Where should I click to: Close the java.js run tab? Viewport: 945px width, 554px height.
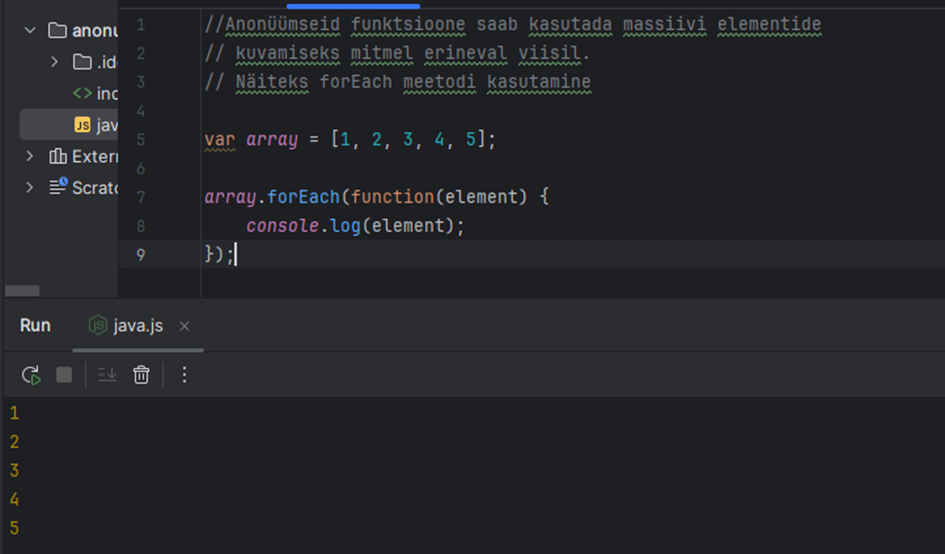[184, 326]
